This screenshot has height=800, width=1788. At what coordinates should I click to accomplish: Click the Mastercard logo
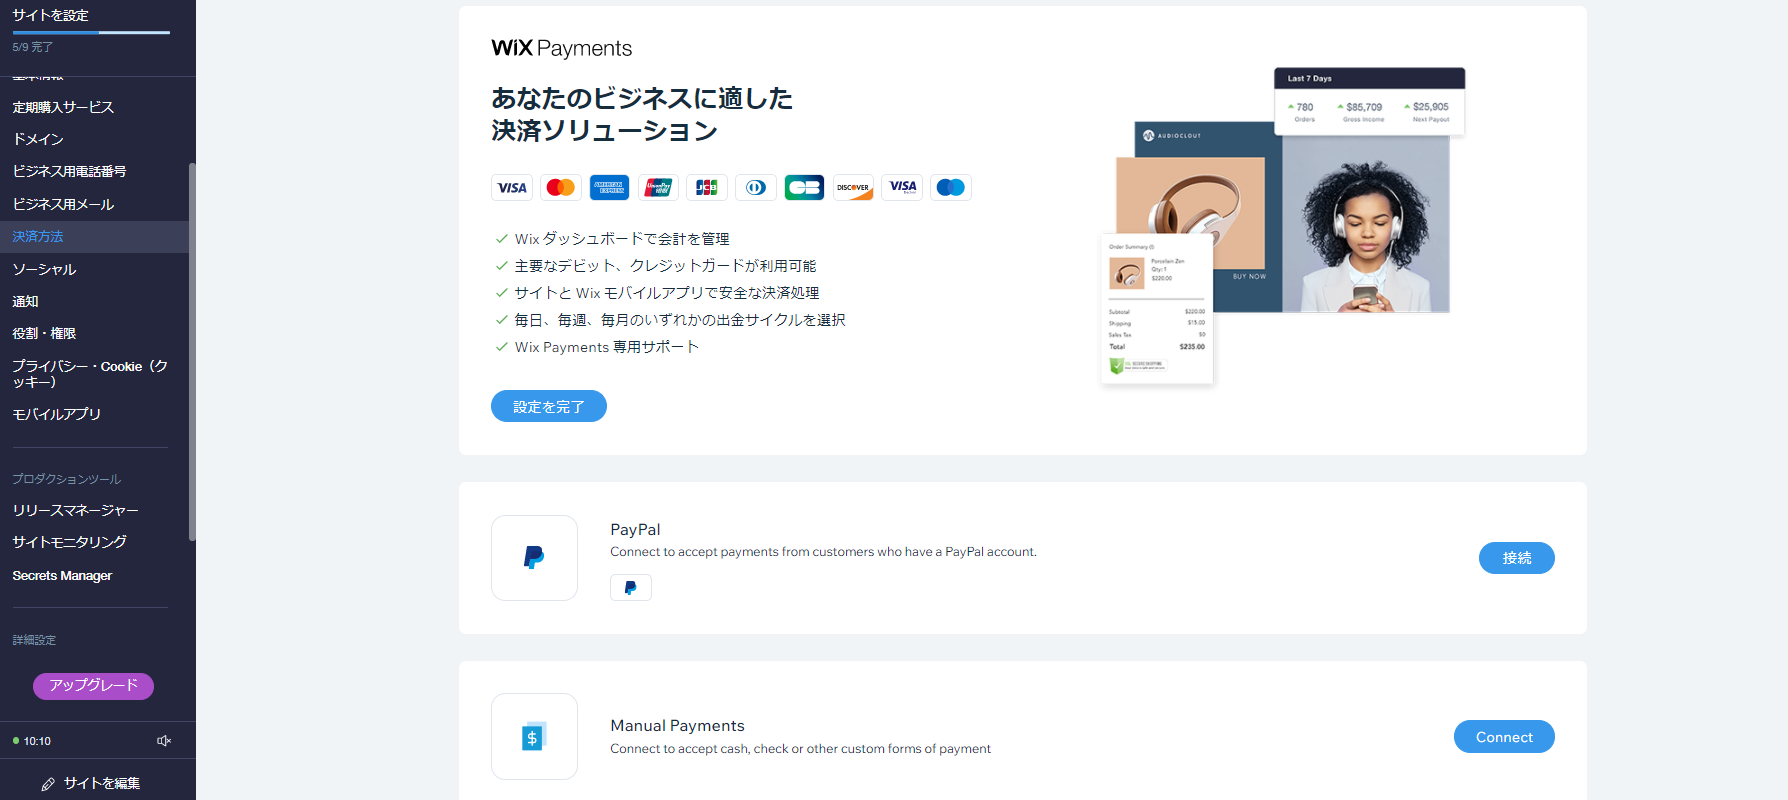[x=561, y=188]
